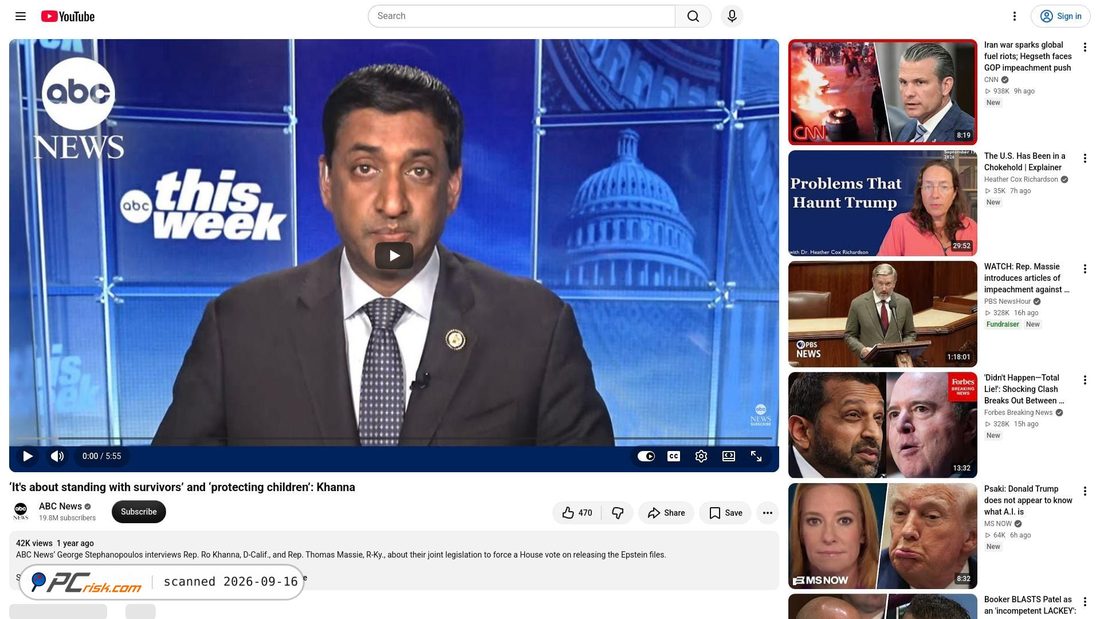This screenshot has width=1100, height=619.
Task: Save video to a playlist
Action: pos(725,513)
